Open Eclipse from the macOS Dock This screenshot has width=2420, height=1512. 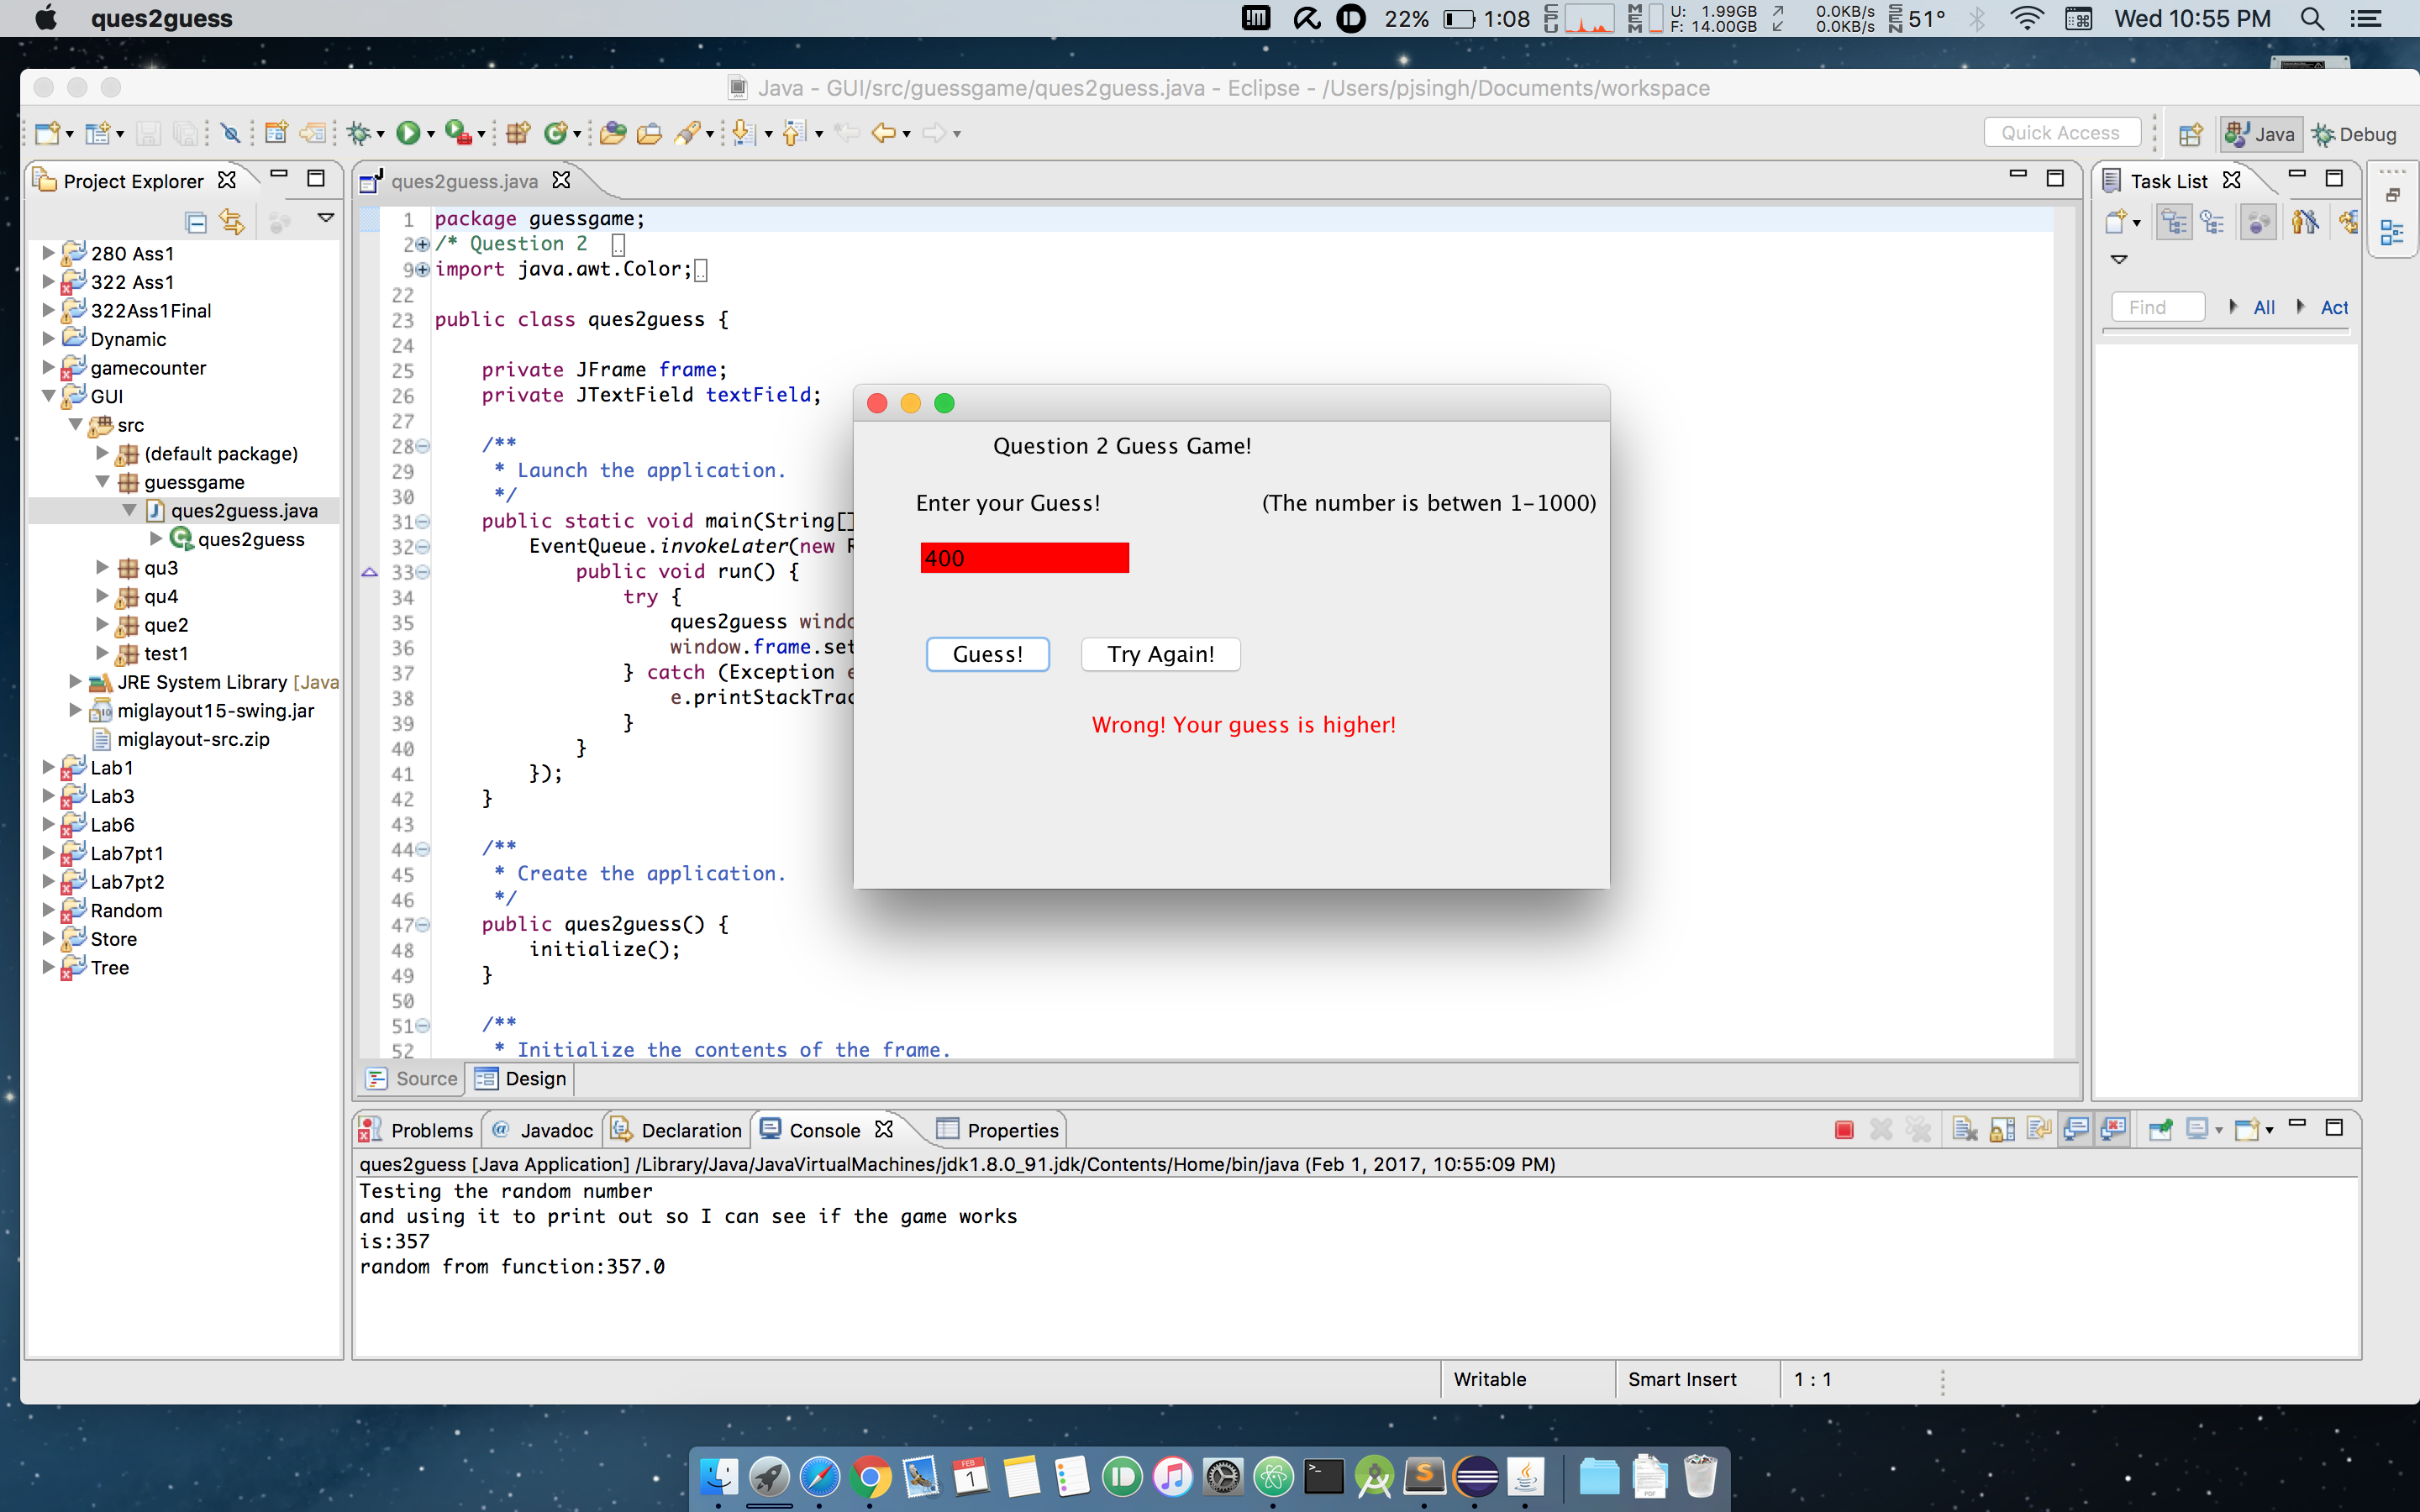point(1477,1476)
